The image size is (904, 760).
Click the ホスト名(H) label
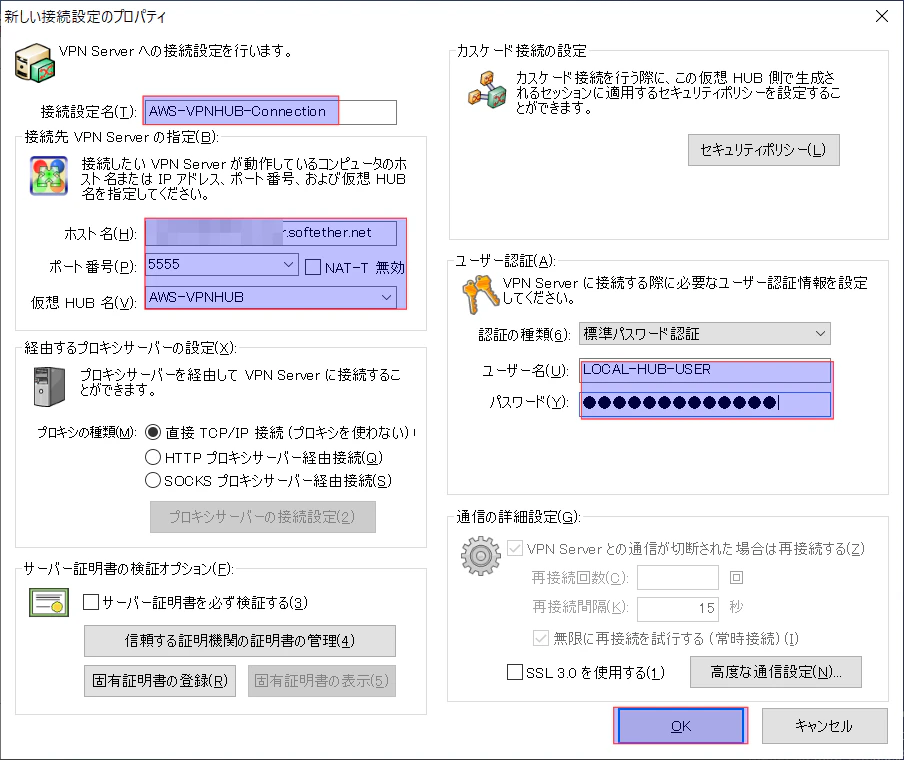click(100, 234)
